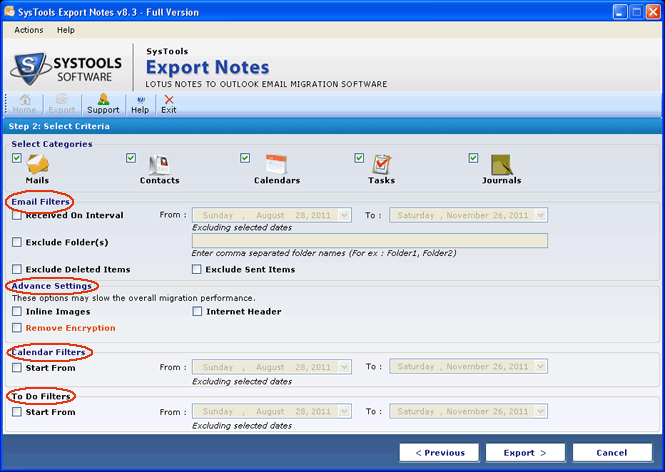Open To Do Filters To date dropdown
665x472 pixels.
point(540,411)
